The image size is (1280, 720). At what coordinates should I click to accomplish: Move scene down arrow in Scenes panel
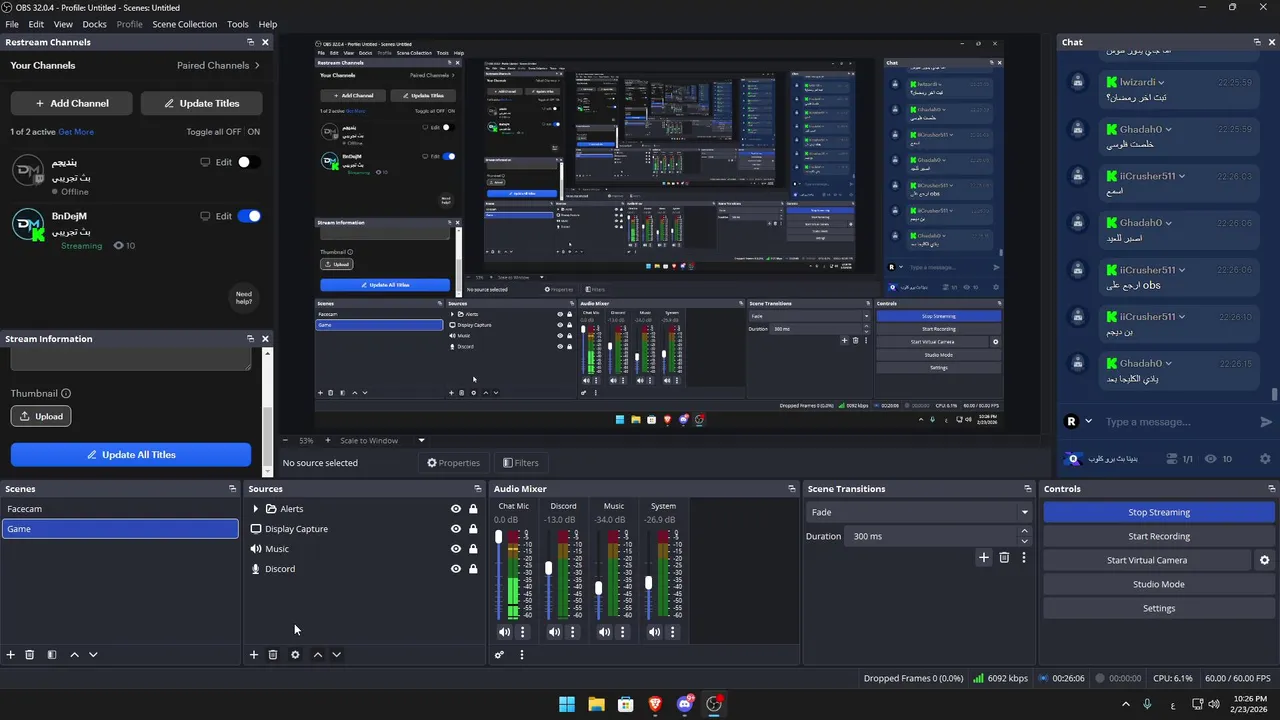click(93, 655)
